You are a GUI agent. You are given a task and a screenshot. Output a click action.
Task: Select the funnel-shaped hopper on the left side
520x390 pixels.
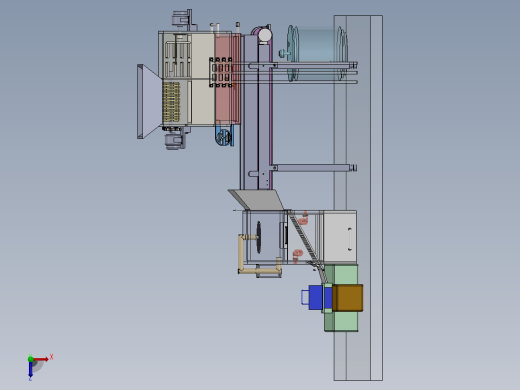click(x=149, y=101)
